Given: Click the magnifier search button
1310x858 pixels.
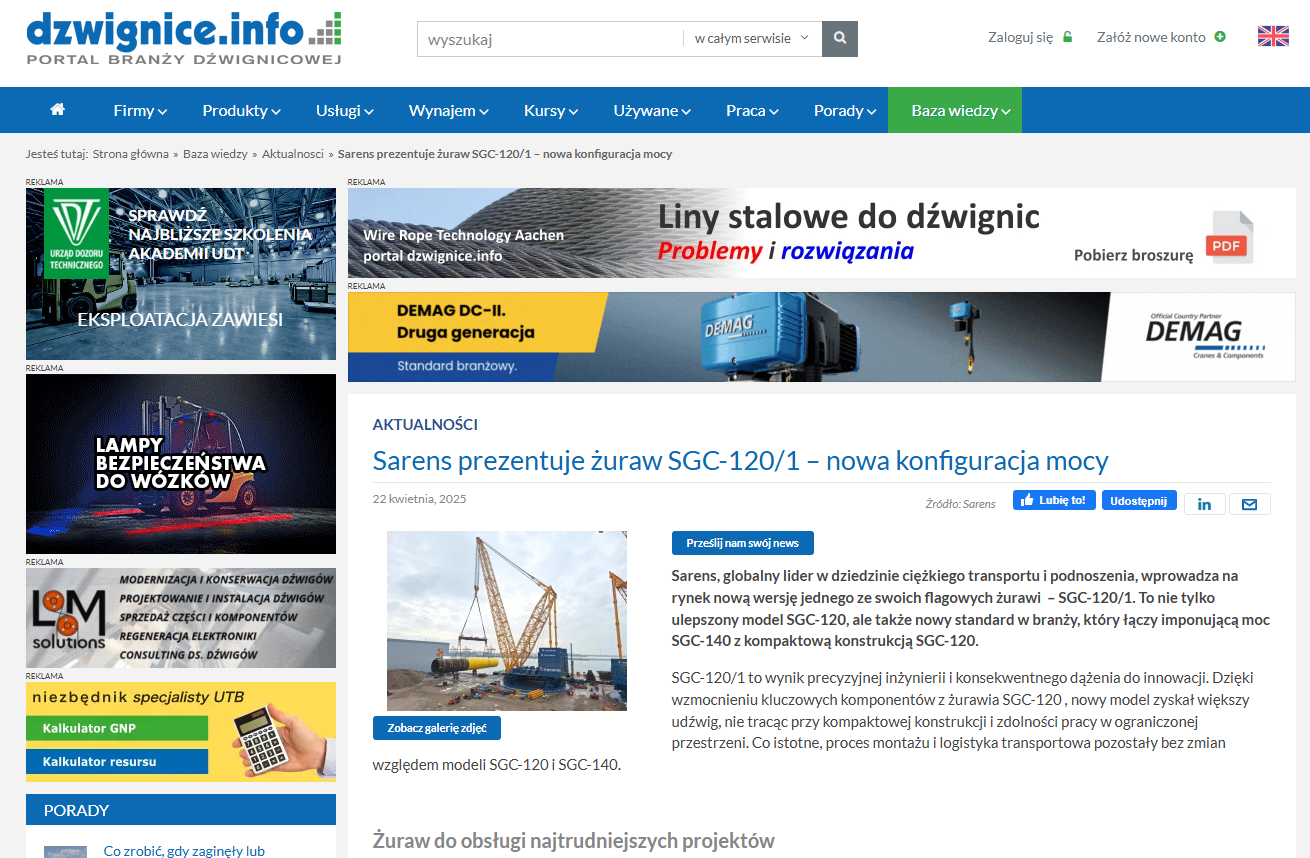Looking at the screenshot, I should tap(840, 39).
